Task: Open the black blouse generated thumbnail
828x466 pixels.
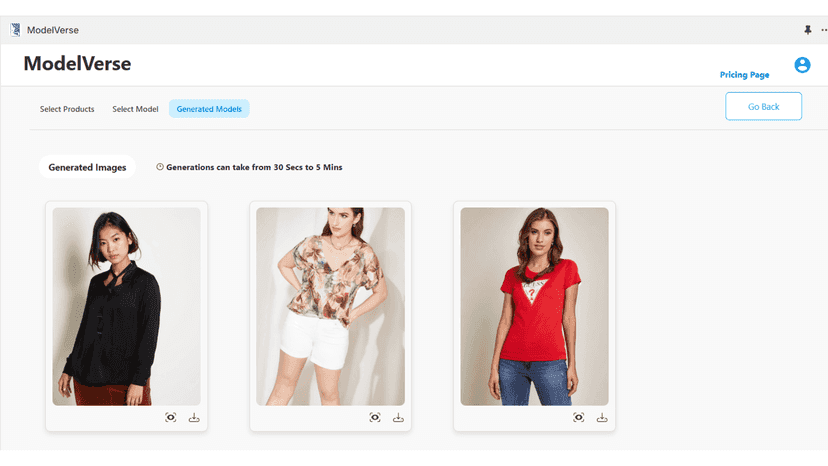Action: tap(126, 306)
